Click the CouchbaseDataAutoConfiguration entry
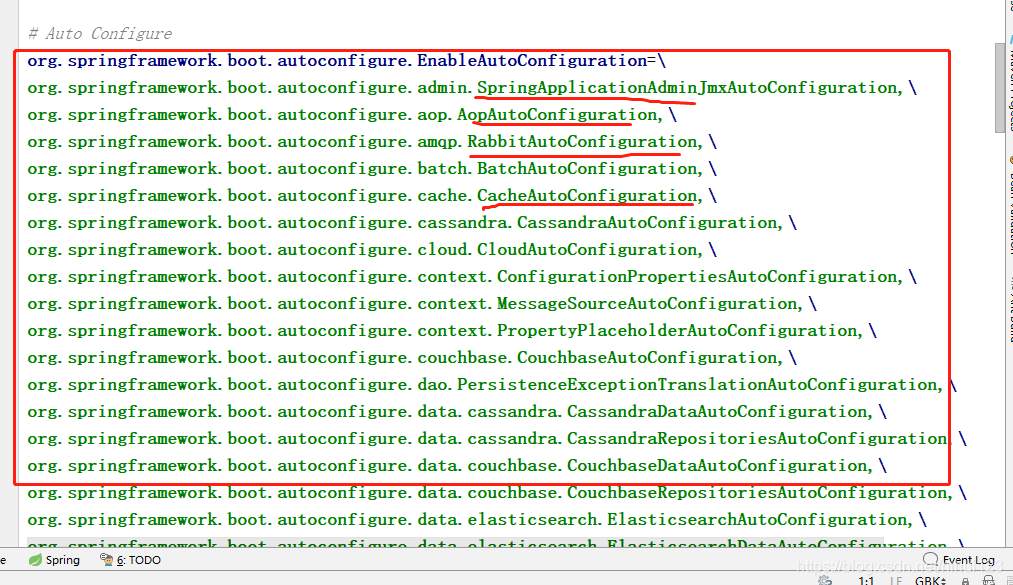 718,467
